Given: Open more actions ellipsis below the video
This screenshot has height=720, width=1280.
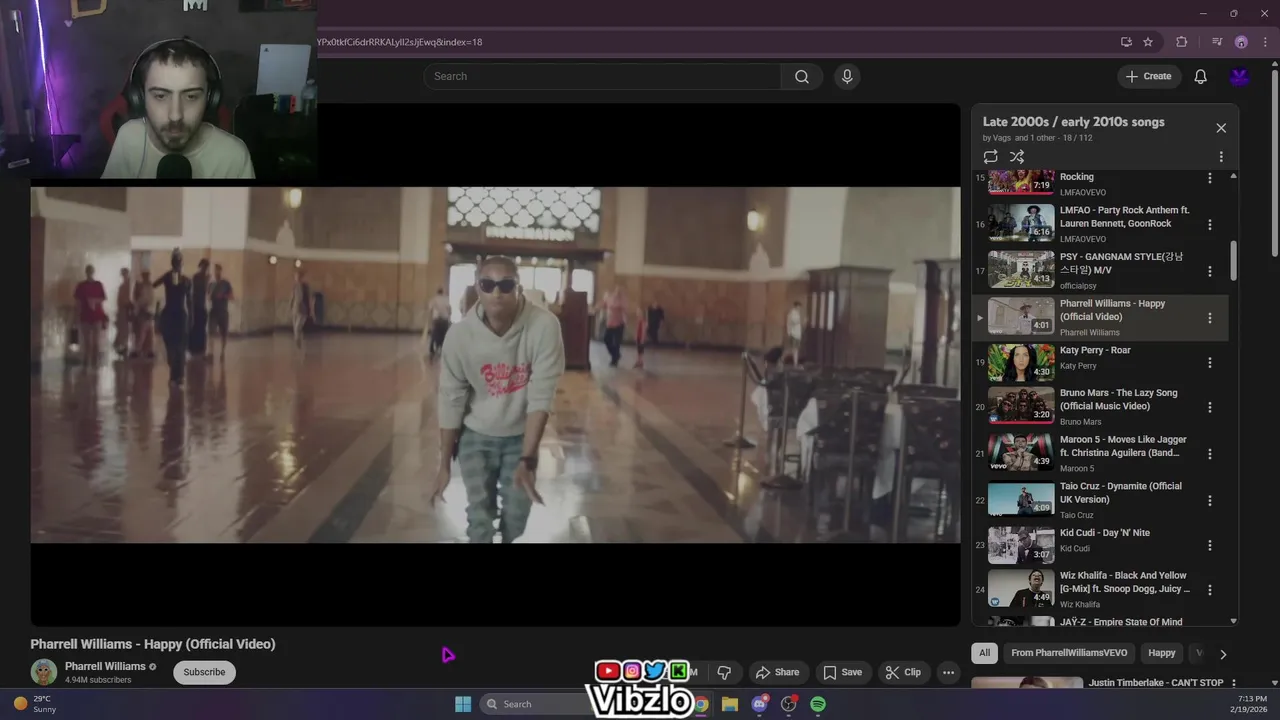Looking at the screenshot, I should point(949,672).
